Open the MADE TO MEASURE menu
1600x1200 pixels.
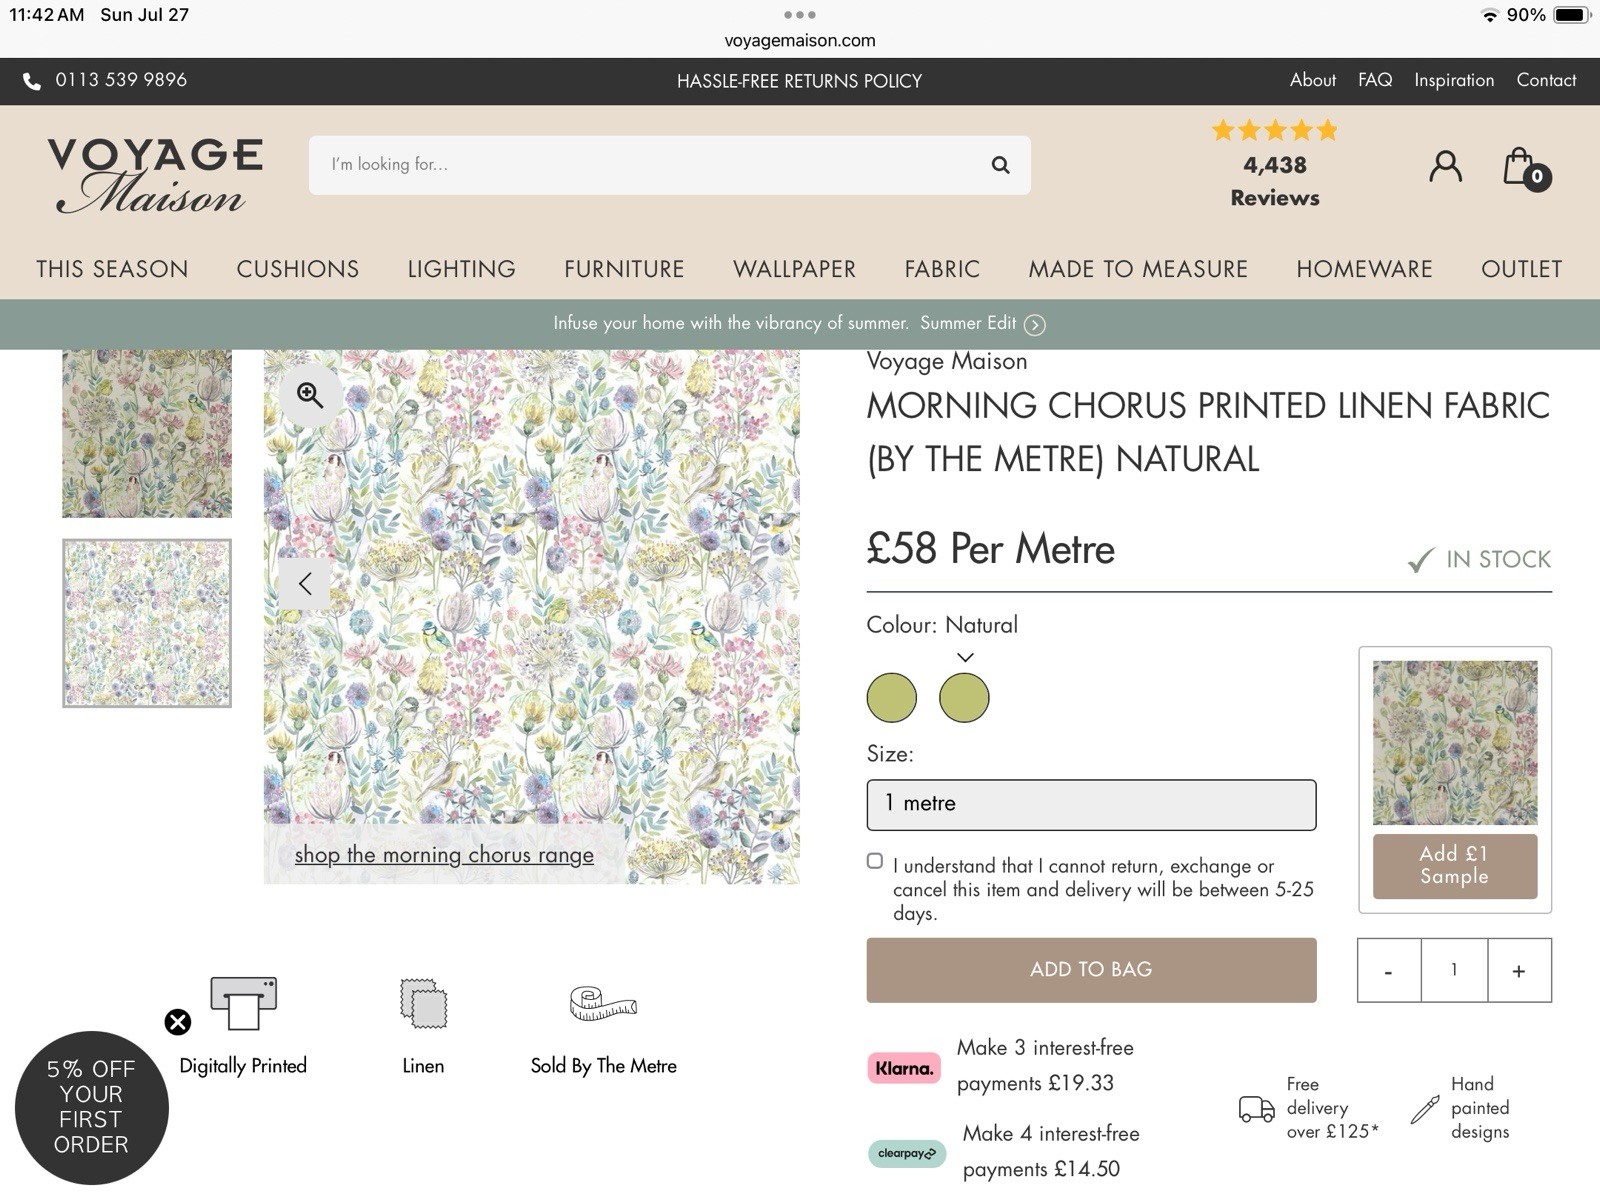coord(1138,269)
